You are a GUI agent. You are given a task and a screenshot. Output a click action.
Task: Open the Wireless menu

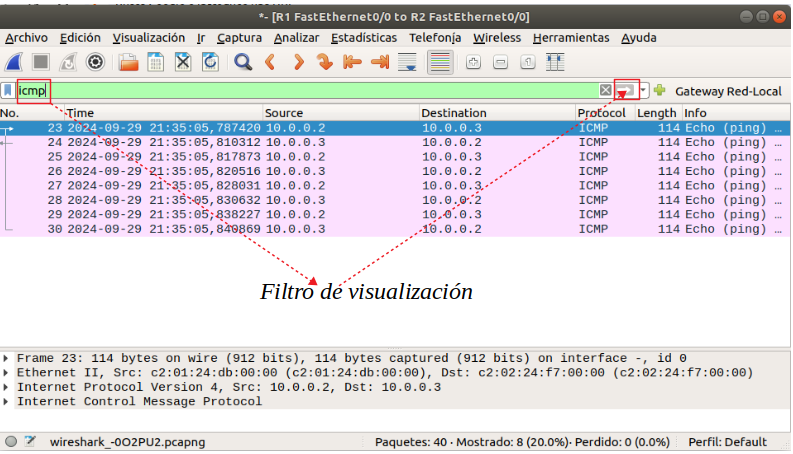[497, 38]
